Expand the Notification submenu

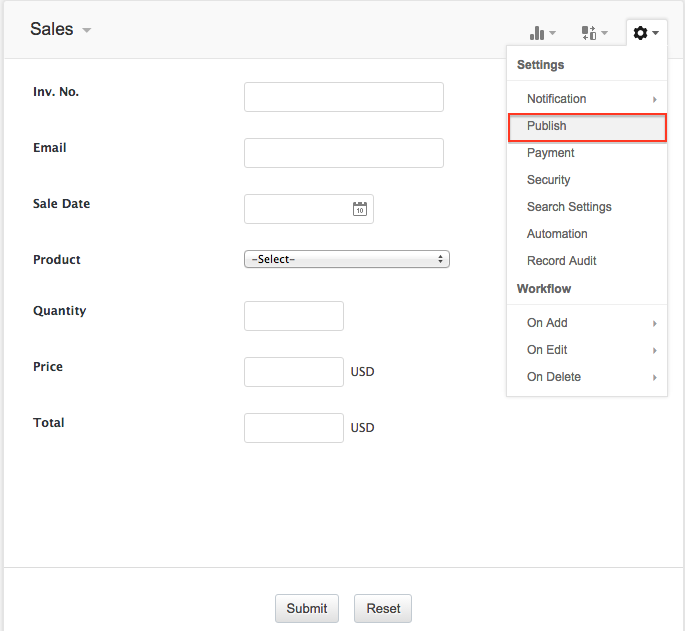click(587, 99)
